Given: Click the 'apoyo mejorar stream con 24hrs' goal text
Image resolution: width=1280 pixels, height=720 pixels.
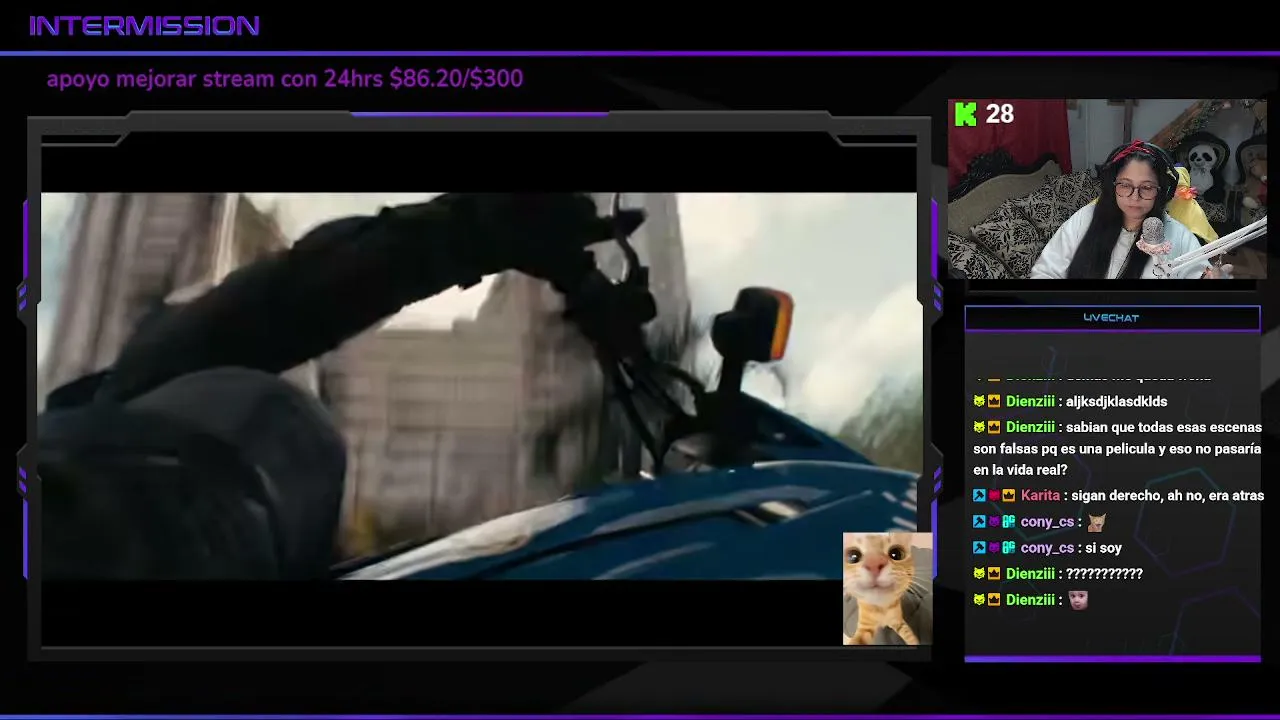Looking at the screenshot, I should (x=215, y=78).
